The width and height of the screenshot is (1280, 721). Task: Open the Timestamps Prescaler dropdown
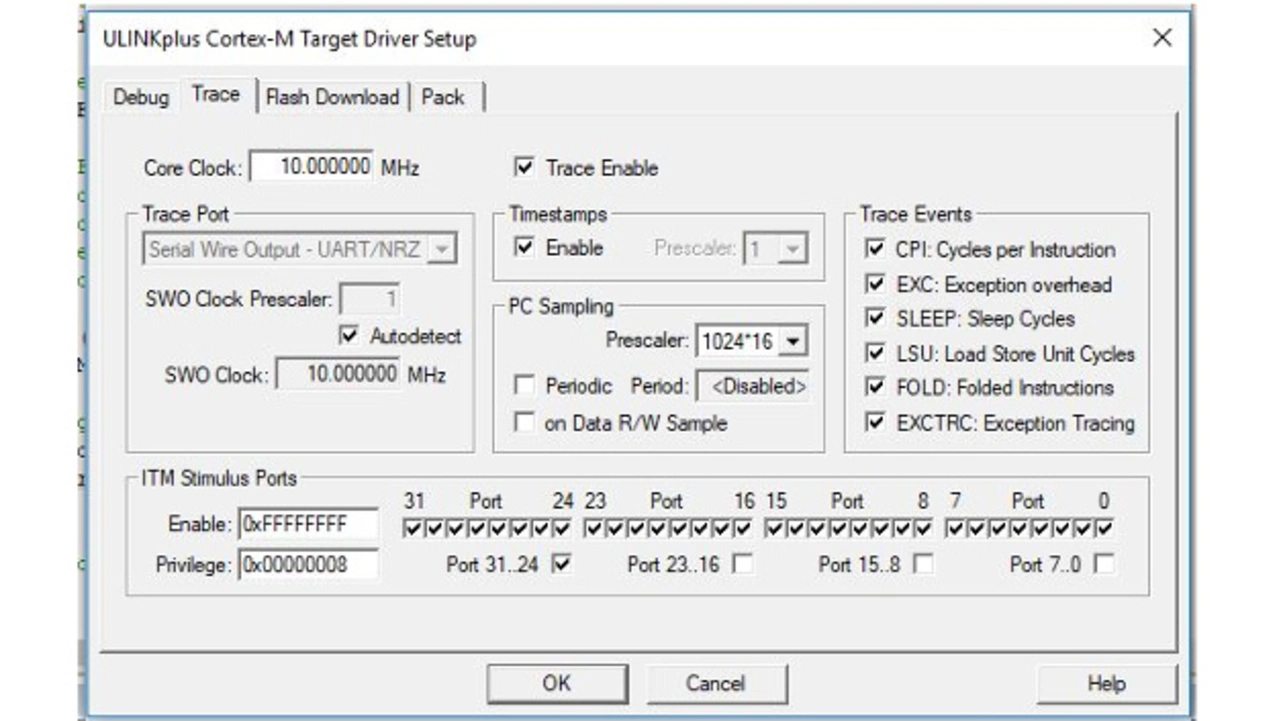click(x=793, y=249)
